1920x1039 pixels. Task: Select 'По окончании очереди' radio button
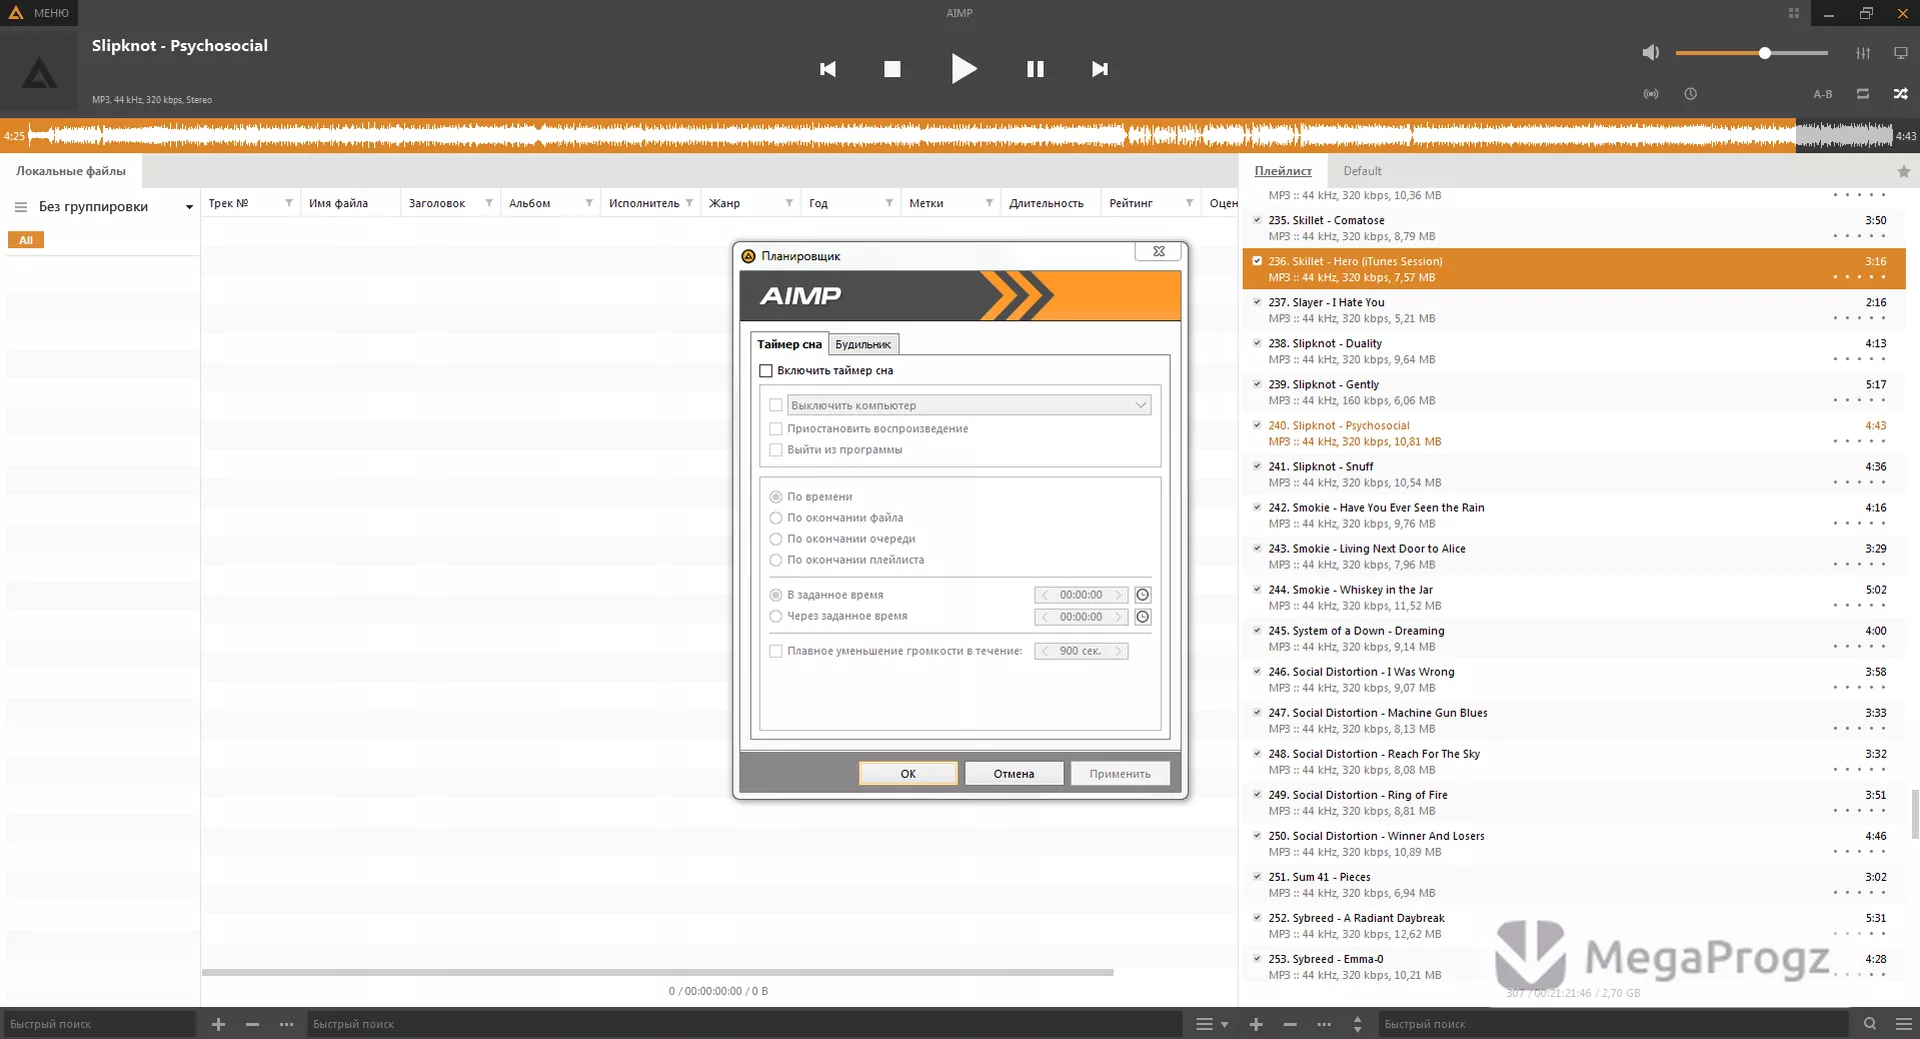click(x=775, y=539)
